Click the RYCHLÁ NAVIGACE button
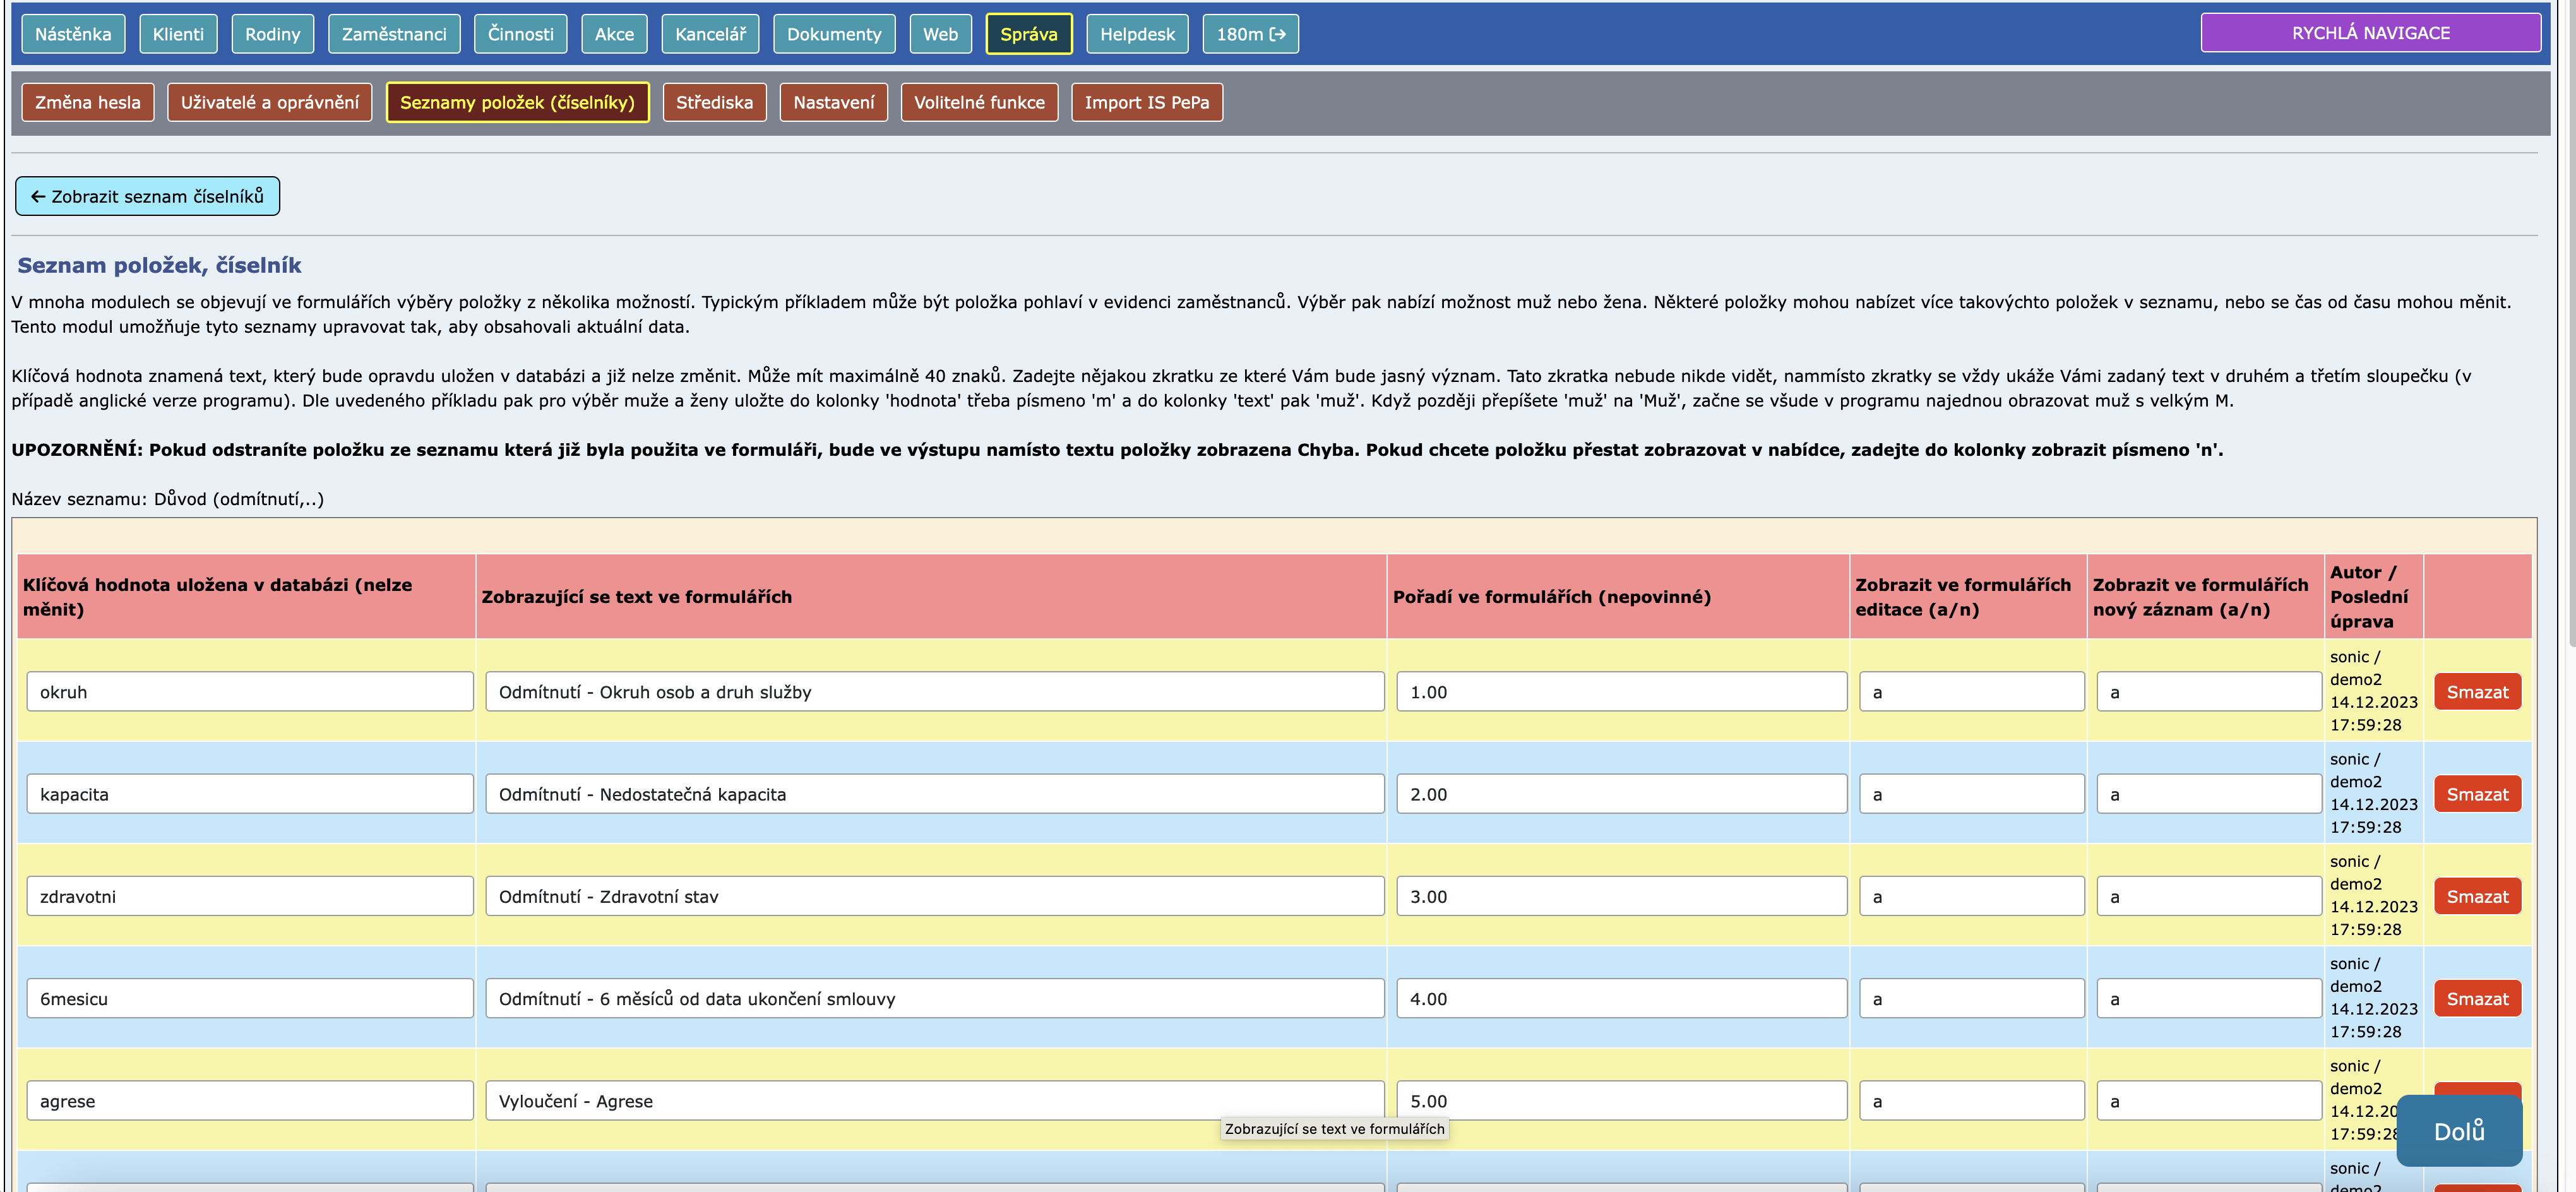Viewport: 2576px width, 1192px height. click(x=2370, y=33)
